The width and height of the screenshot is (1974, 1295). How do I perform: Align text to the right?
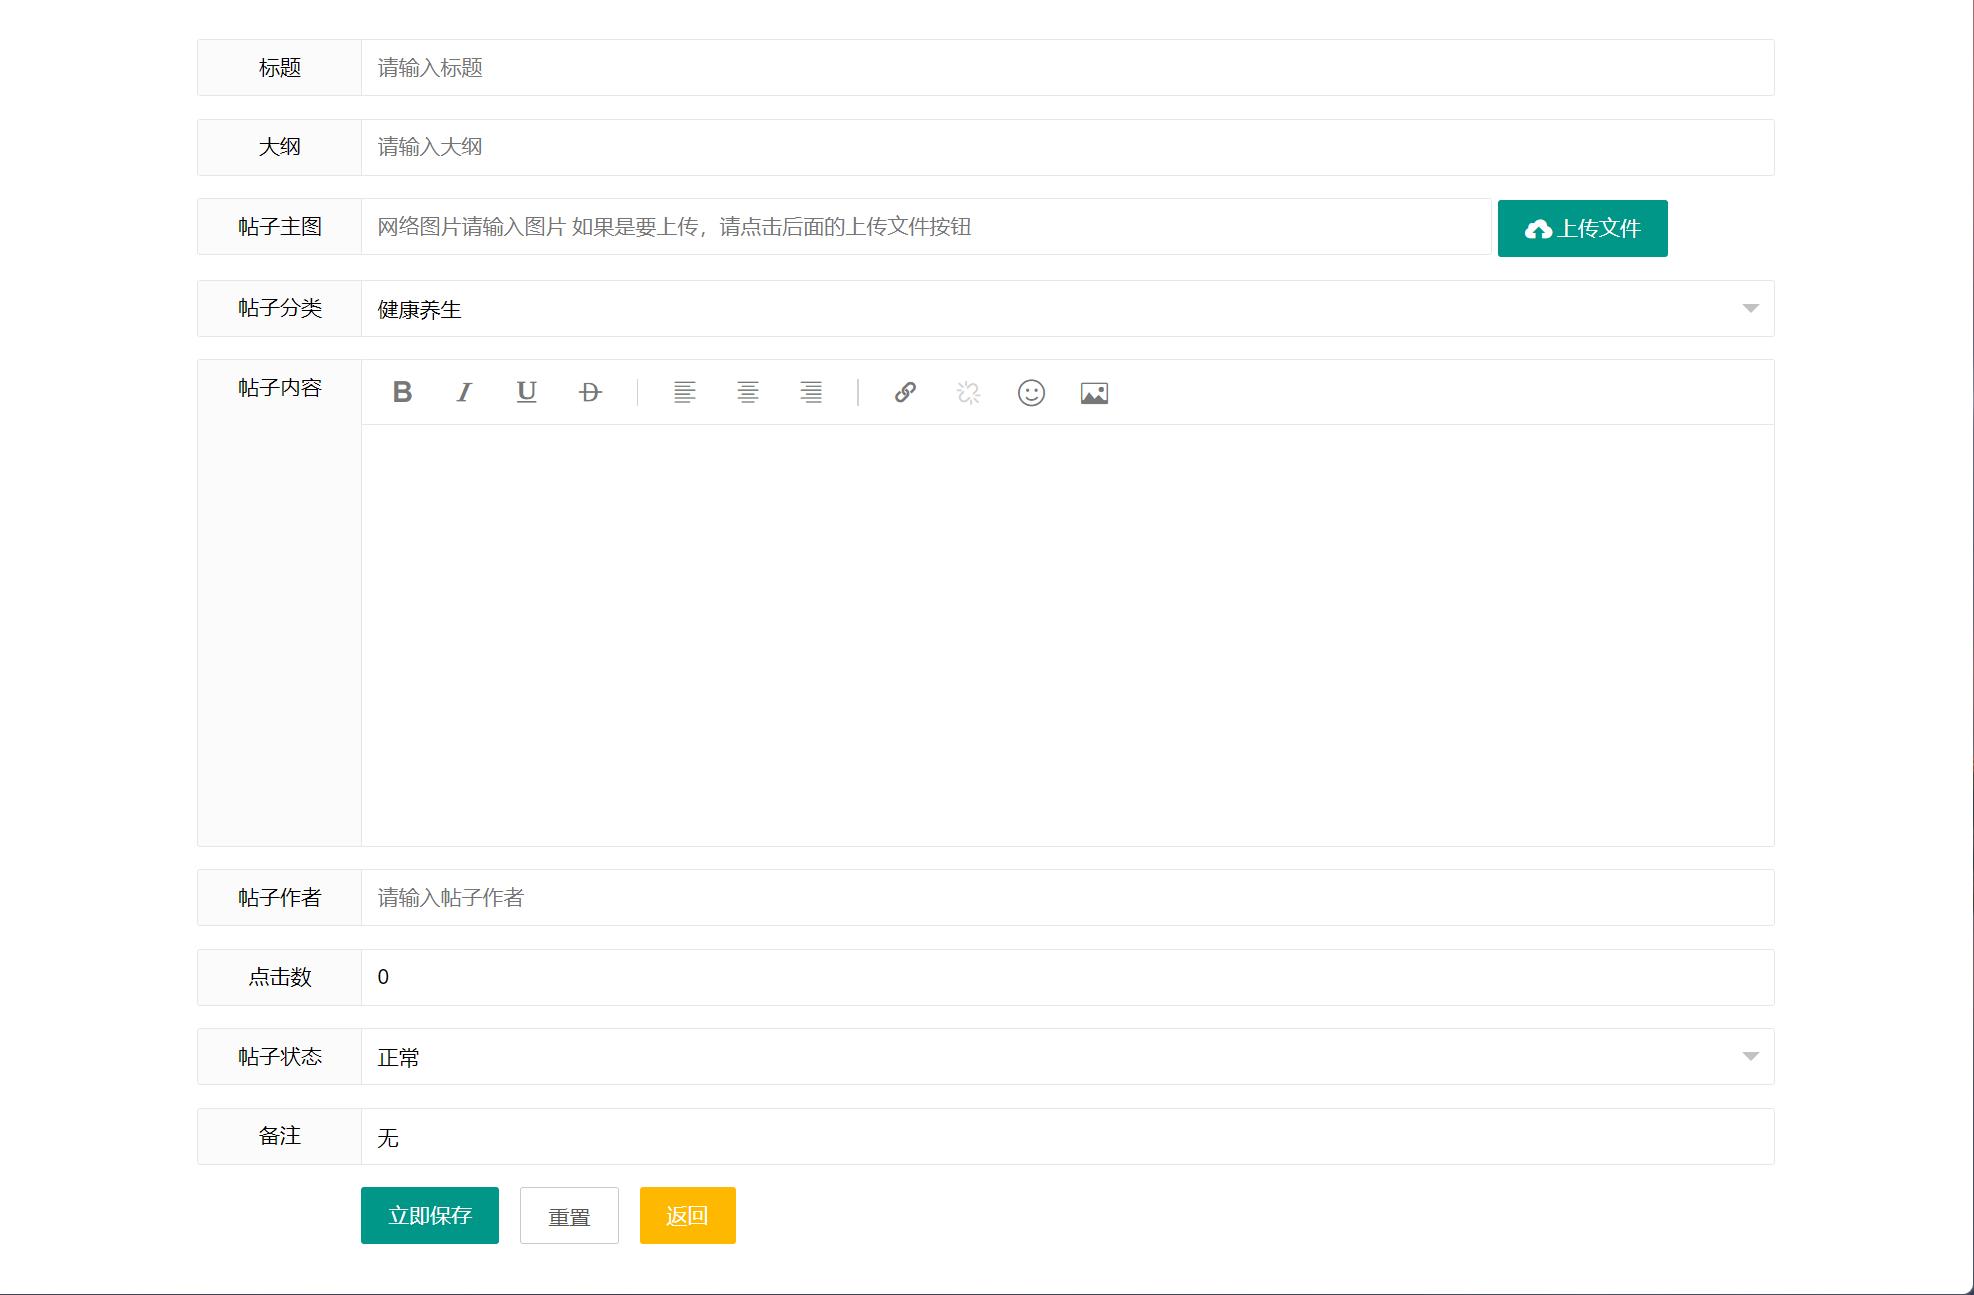tap(810, 392)
